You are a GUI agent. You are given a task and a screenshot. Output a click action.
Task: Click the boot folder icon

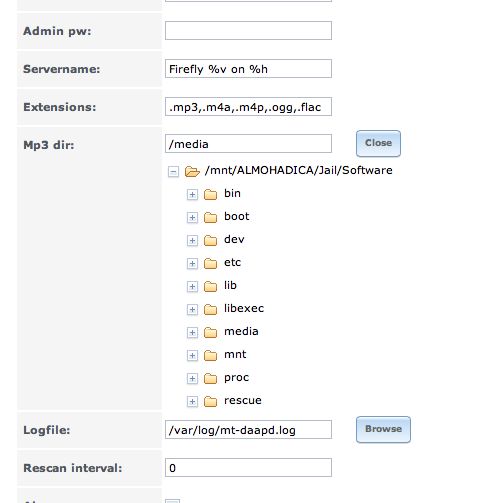click(210, 217)
